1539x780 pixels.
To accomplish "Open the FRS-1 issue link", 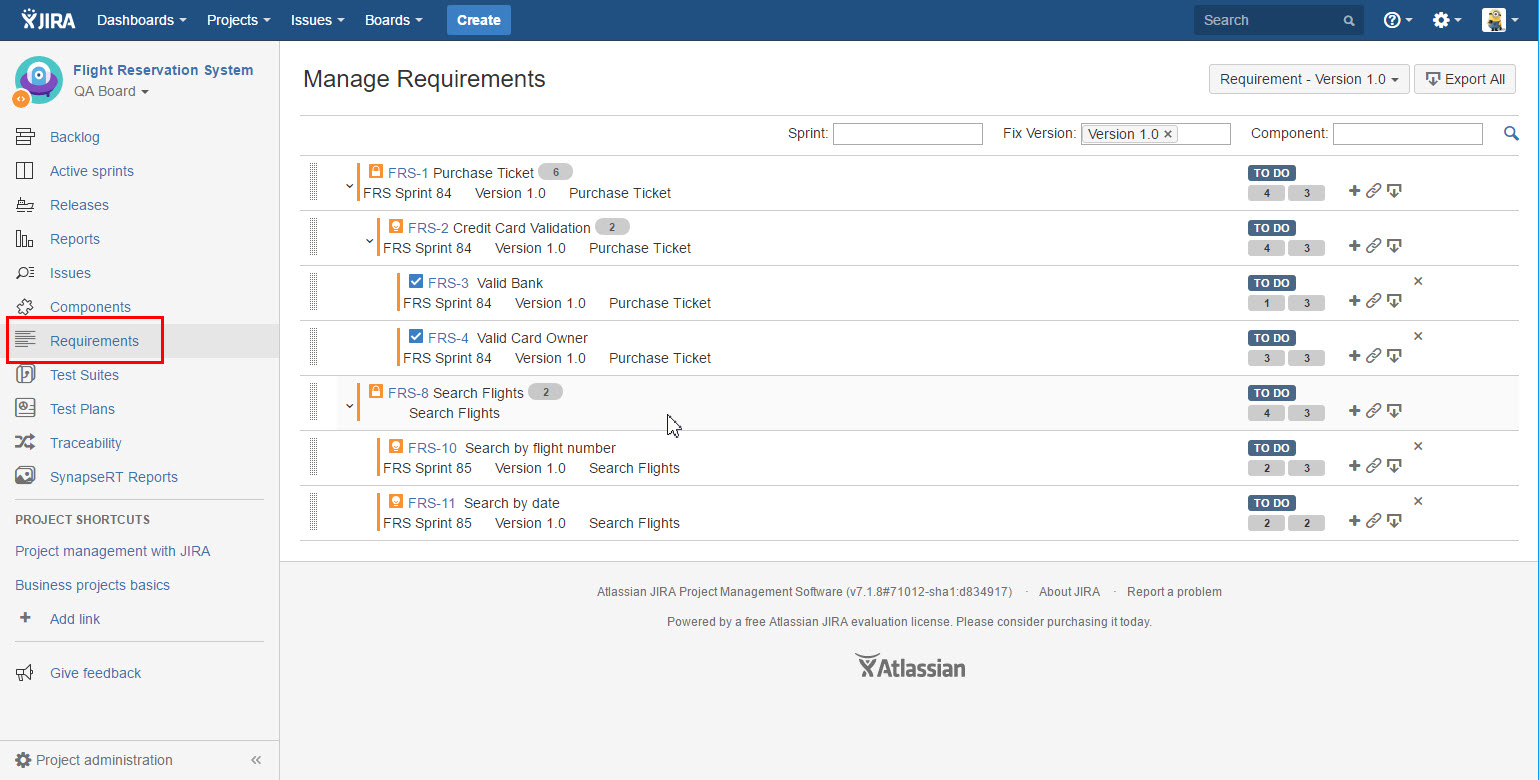I will click(x=408, y=173).
